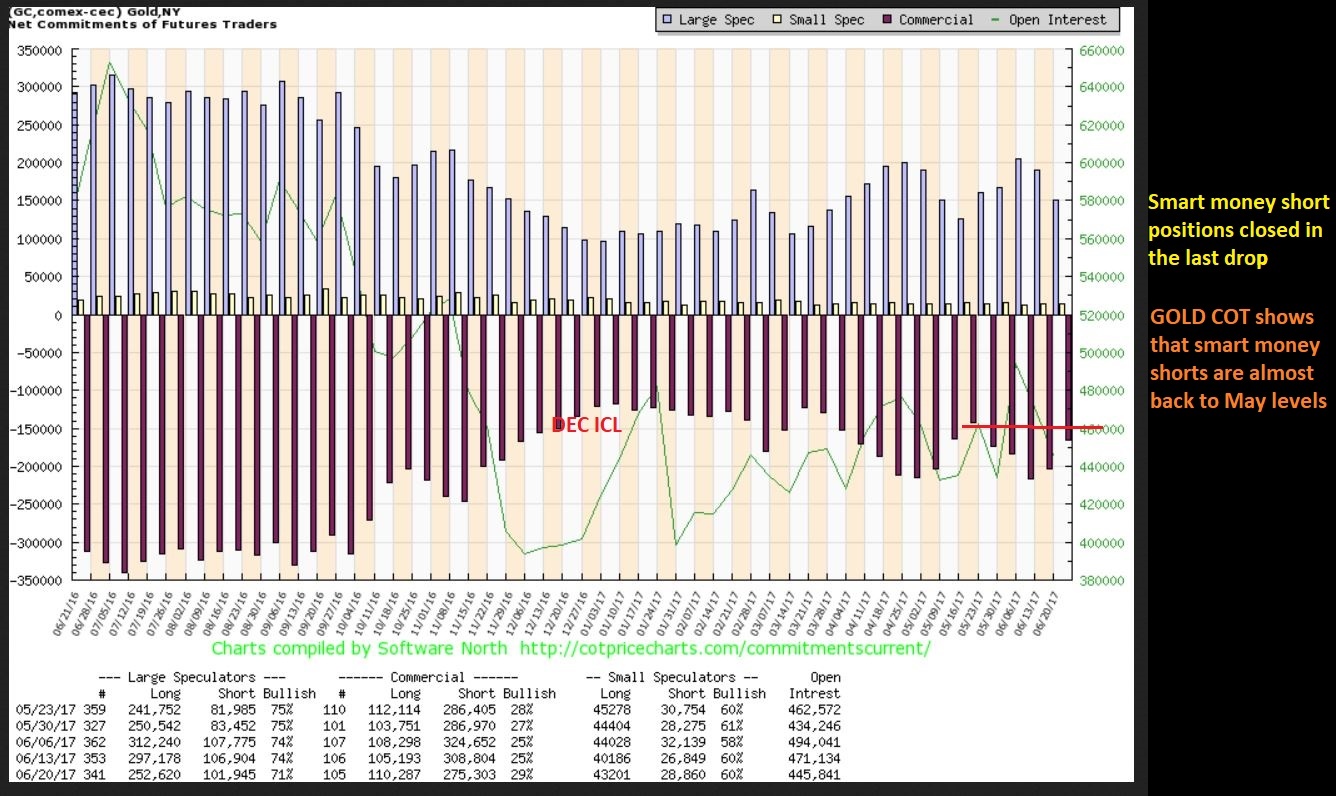
Task: Click the red horizontal May level line
Action: click(x=1031, y=427)
